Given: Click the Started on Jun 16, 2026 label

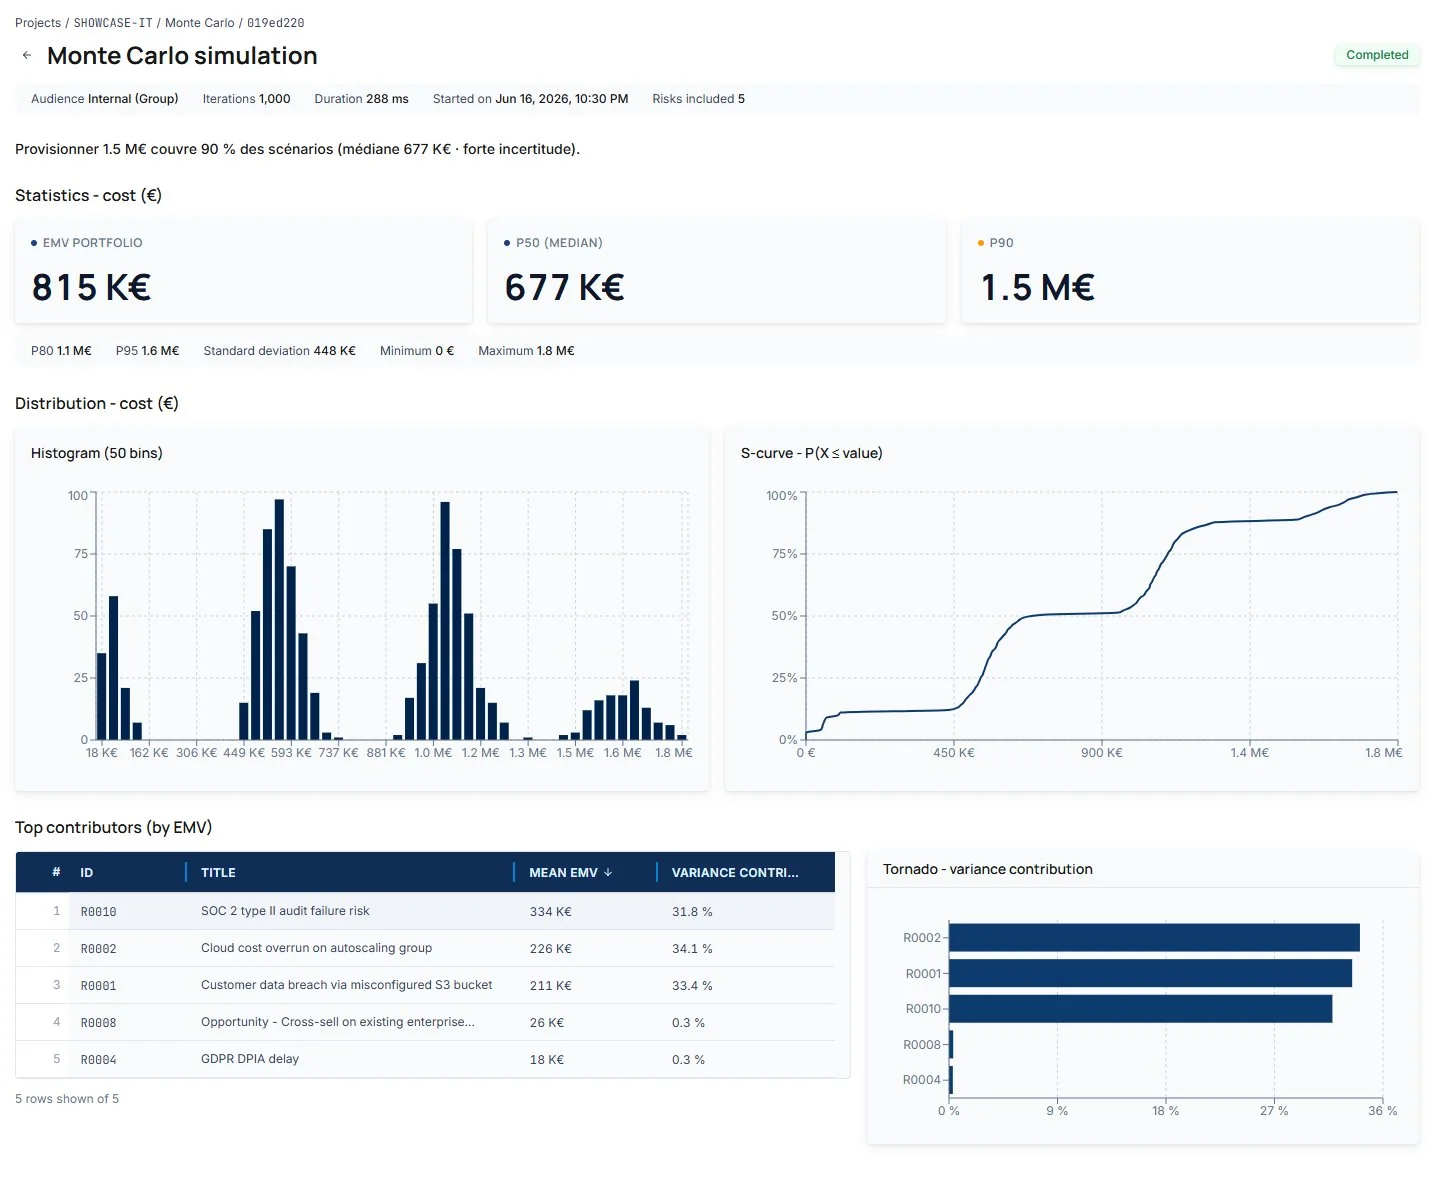Looking at the screenshot, I should 530,99.
